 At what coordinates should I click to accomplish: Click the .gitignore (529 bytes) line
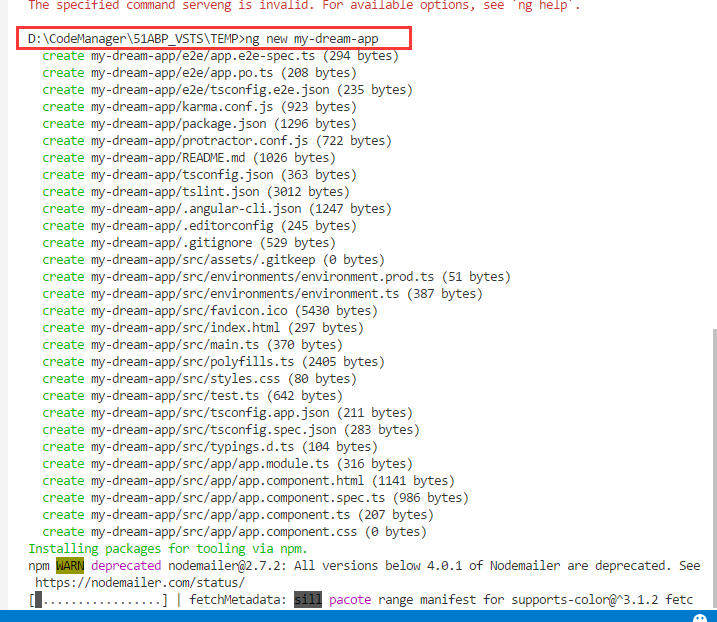click(189, 242)
